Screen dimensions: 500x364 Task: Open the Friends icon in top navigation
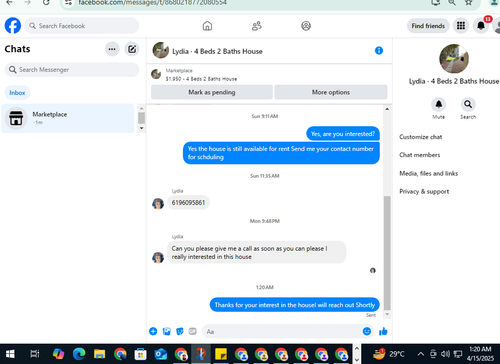pos(257,26)
